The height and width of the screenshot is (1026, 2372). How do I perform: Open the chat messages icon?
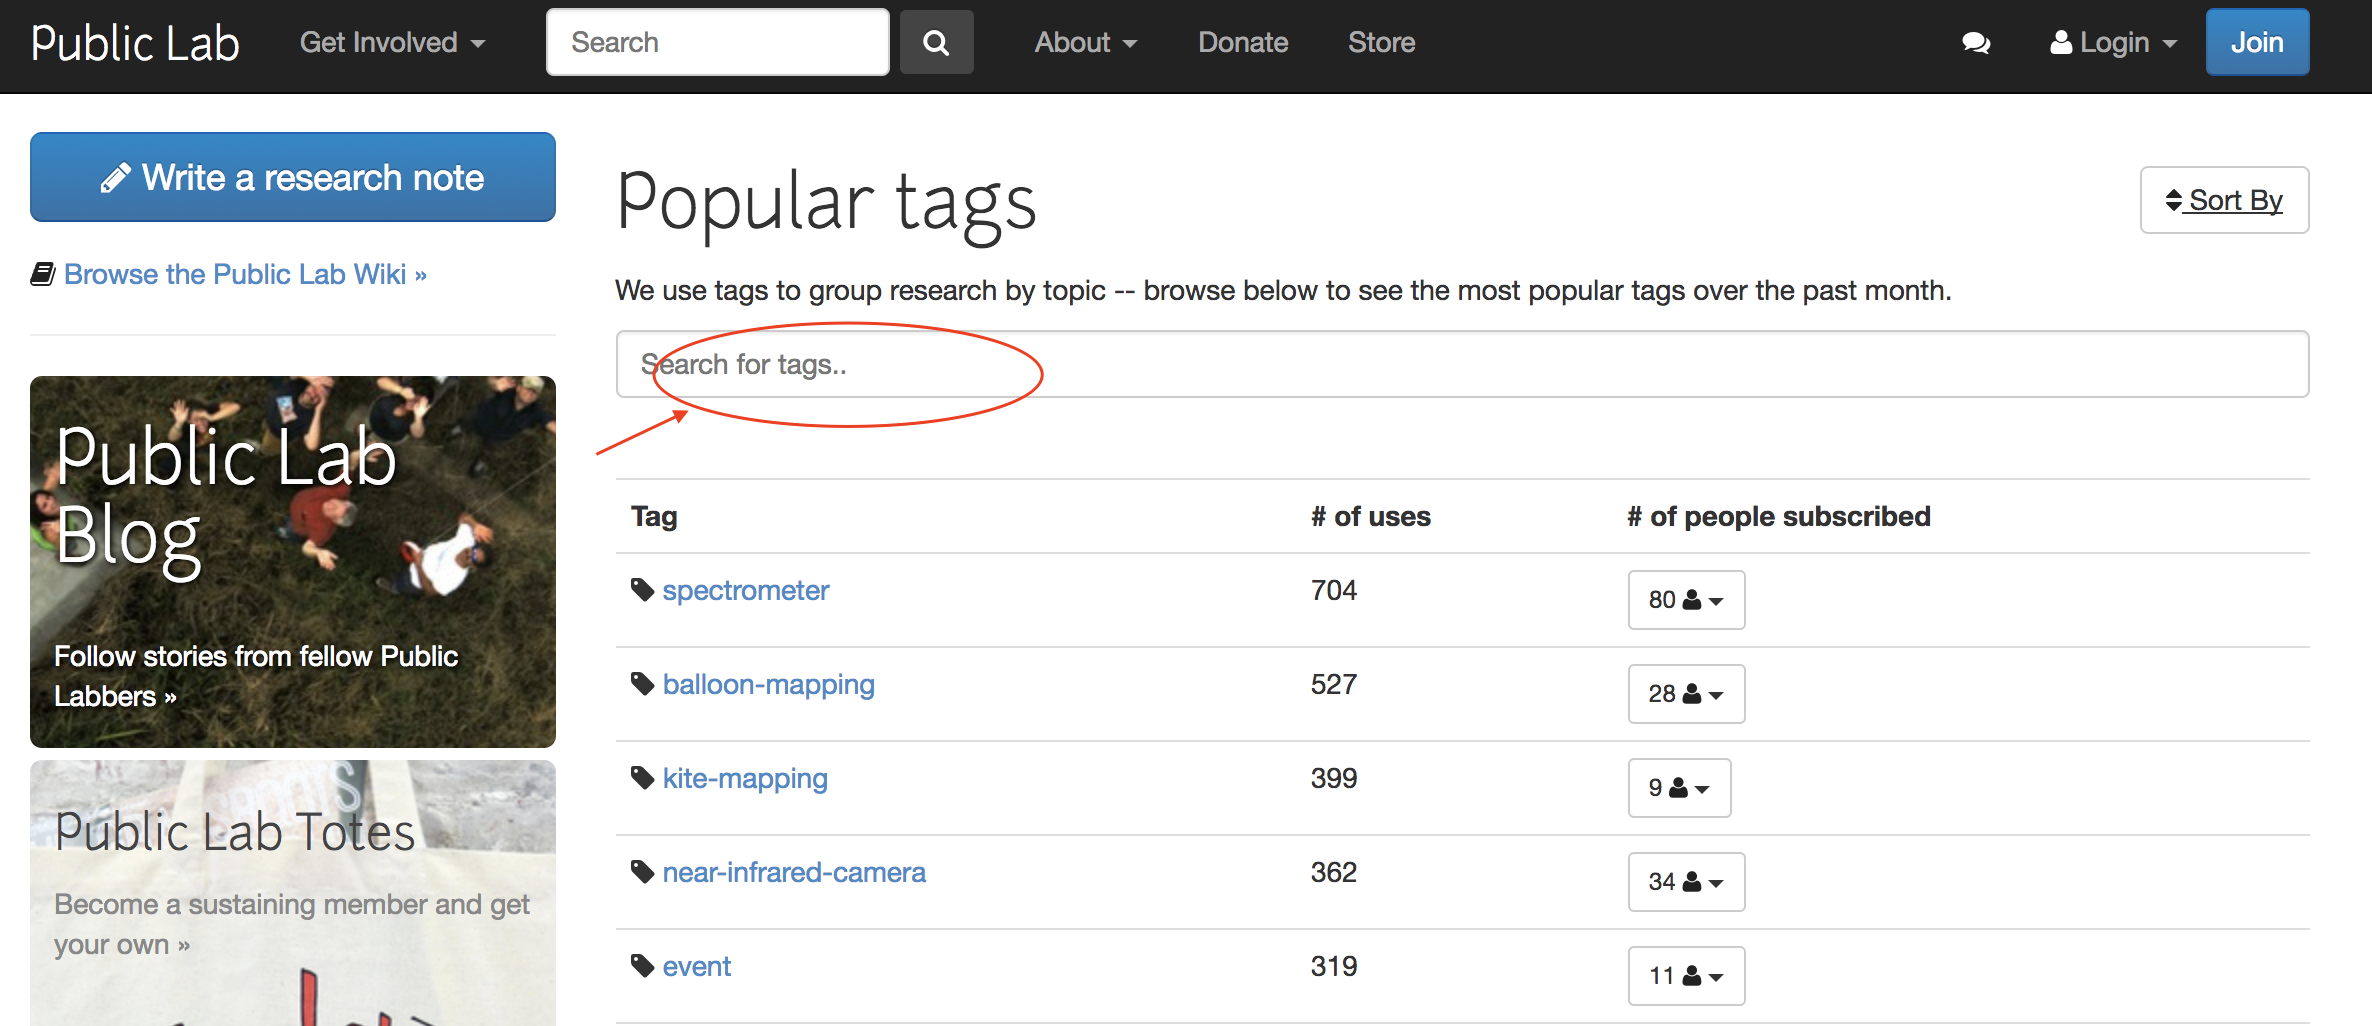[1976, 43]
